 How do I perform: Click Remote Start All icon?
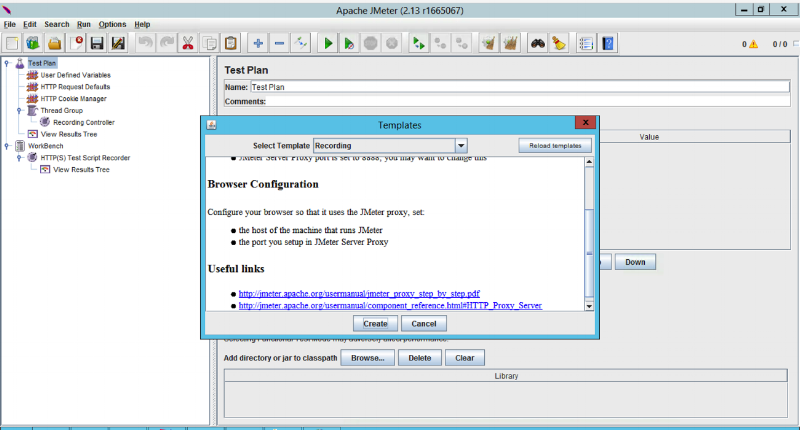pos(419,43)
